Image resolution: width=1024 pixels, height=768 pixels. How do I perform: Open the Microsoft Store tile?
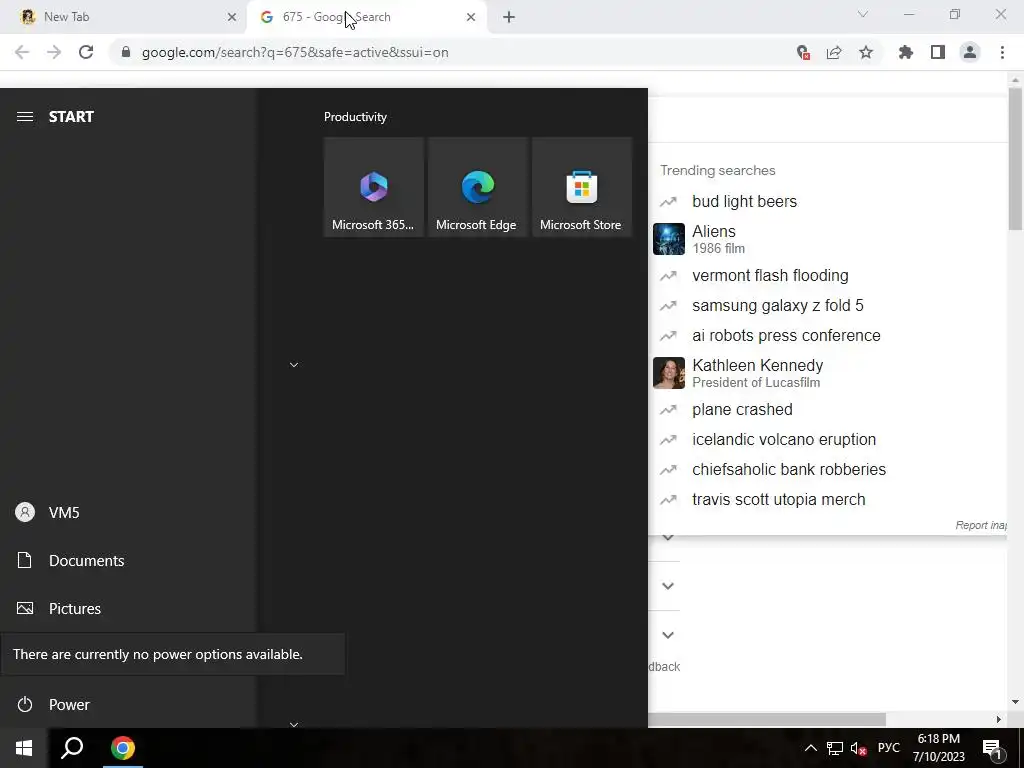(x=582, y=187)
